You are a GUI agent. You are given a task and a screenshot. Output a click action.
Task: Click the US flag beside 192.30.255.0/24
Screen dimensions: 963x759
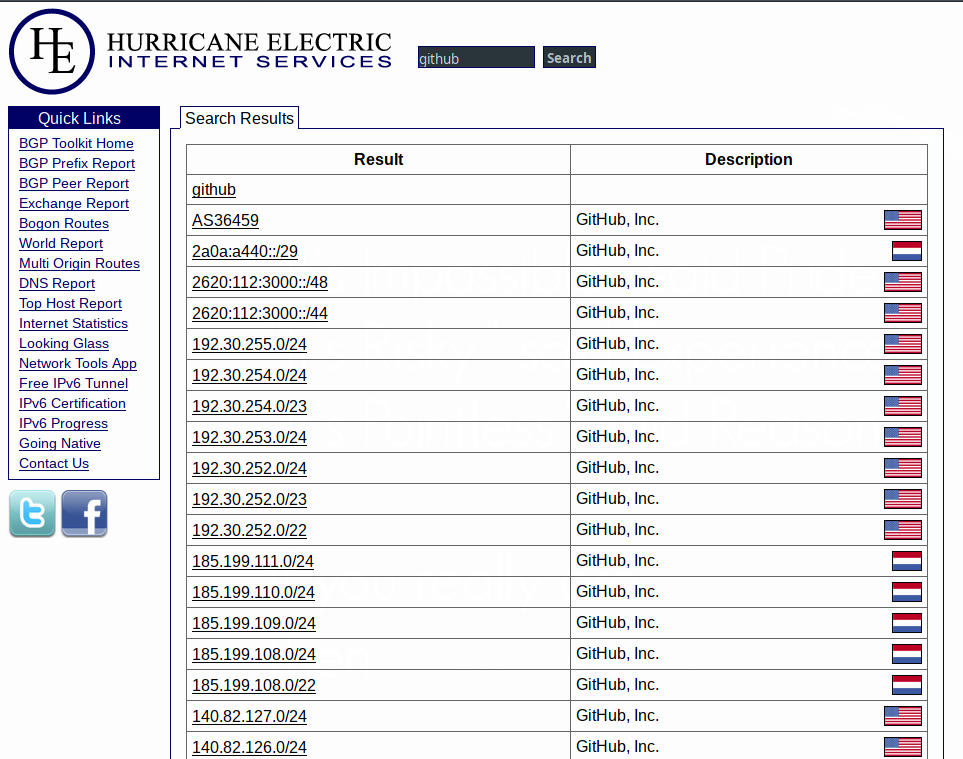[x=903, y=344]
